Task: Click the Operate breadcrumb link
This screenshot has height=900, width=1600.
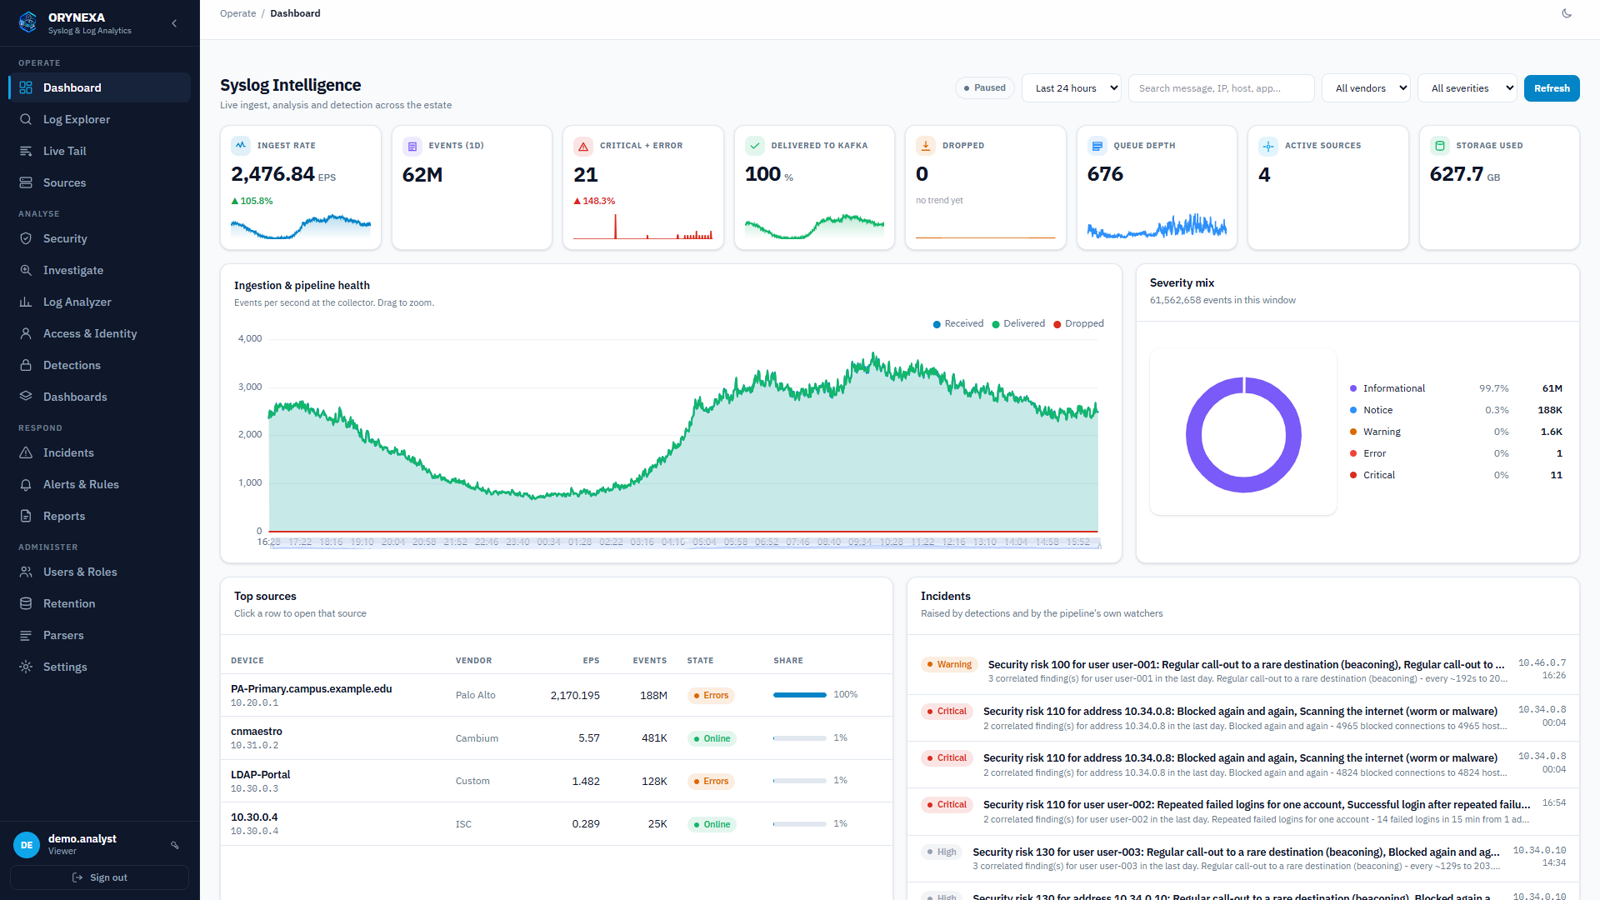Action: 238,14
